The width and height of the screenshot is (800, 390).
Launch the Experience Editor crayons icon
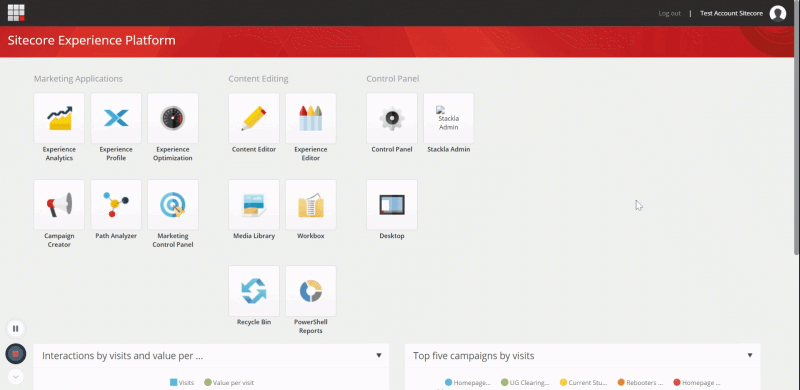click(311, 118)
